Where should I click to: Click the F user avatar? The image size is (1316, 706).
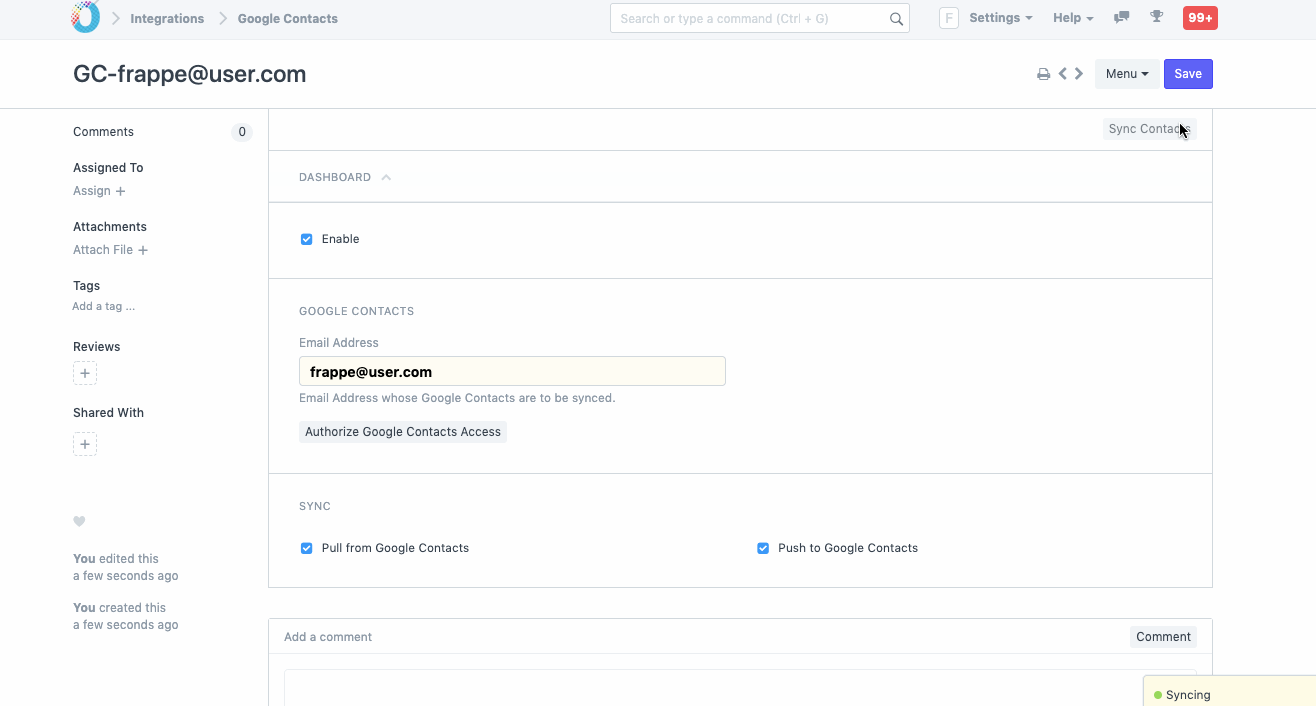[x=949, y=18]
